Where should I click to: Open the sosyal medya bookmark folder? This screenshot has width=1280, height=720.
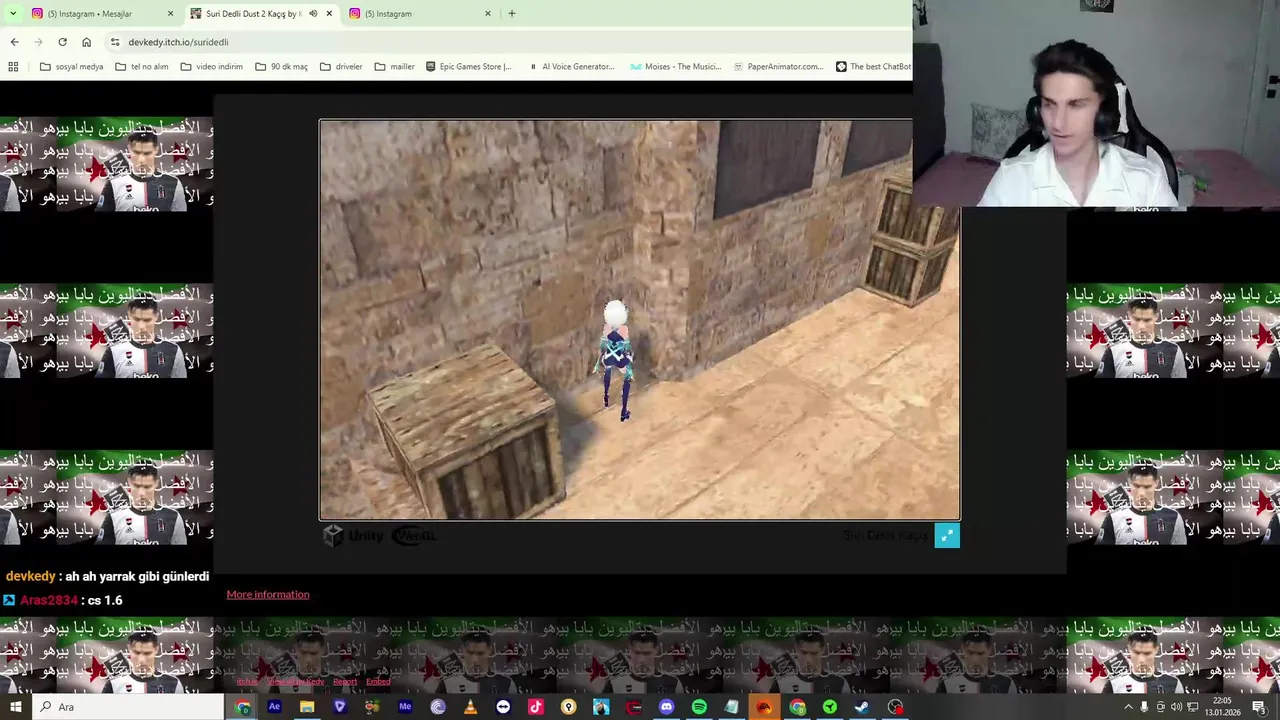pos(72,67)
